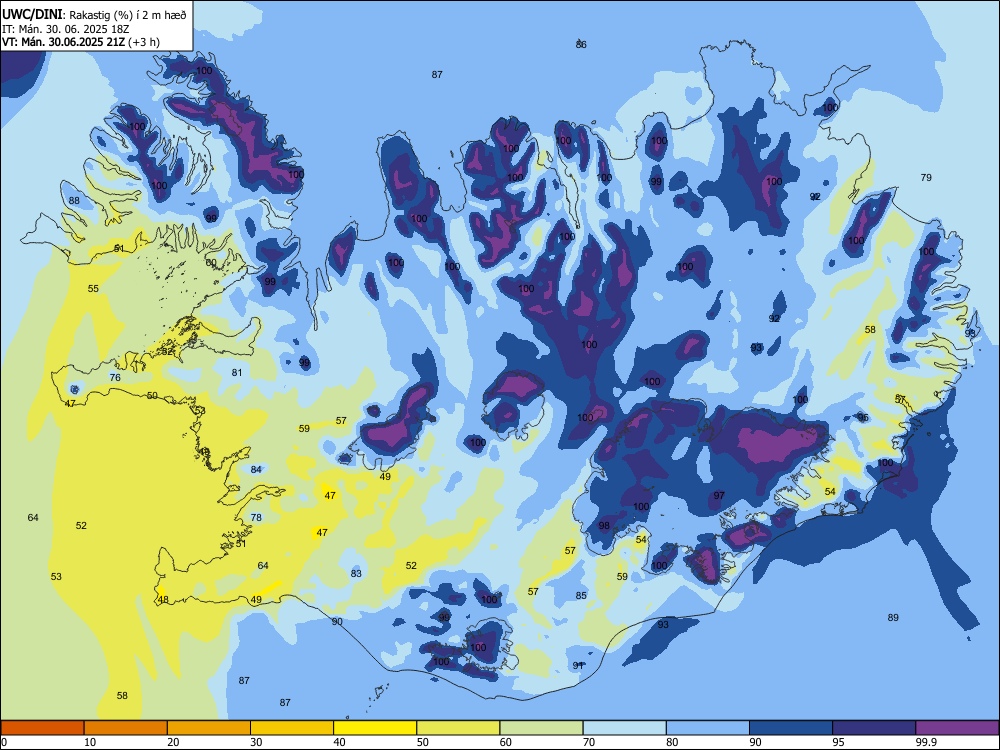This screenshot has width=1000, height=750.
Task: Click the legend scale label 99.9
Action: tap(926, 742)
